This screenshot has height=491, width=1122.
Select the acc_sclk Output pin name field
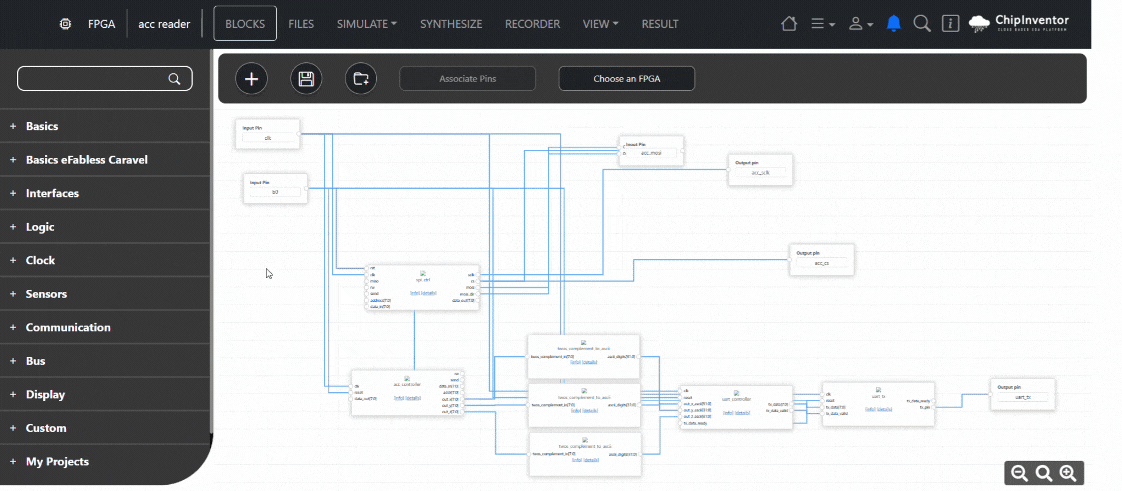point(760,172)
